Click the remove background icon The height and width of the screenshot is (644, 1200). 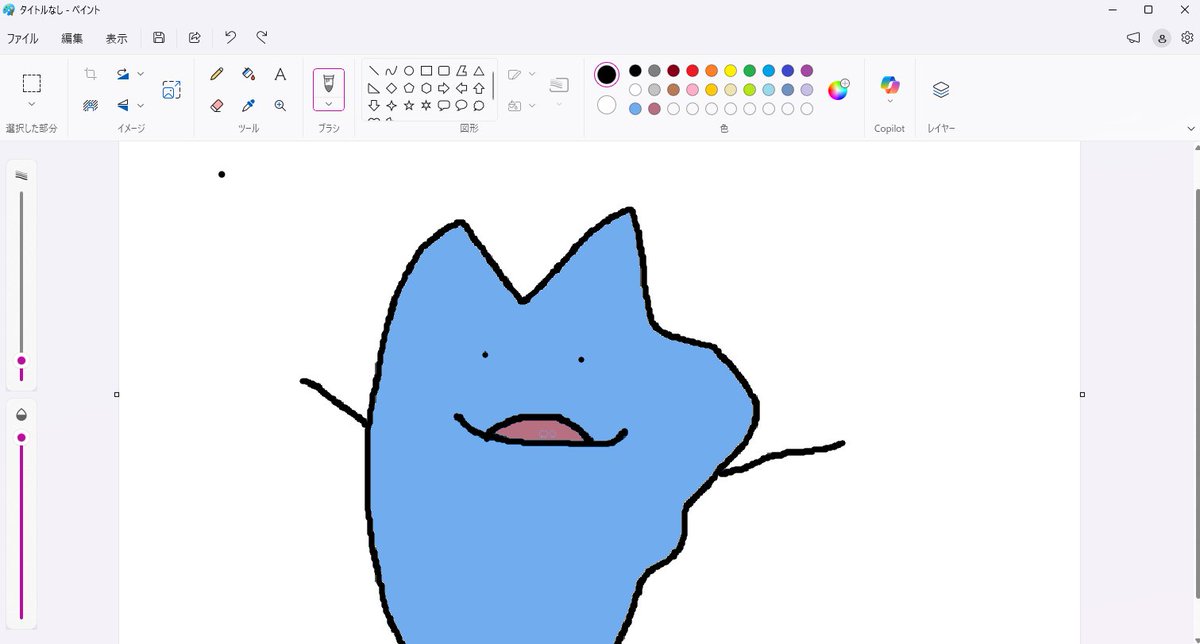pos(90,105)
